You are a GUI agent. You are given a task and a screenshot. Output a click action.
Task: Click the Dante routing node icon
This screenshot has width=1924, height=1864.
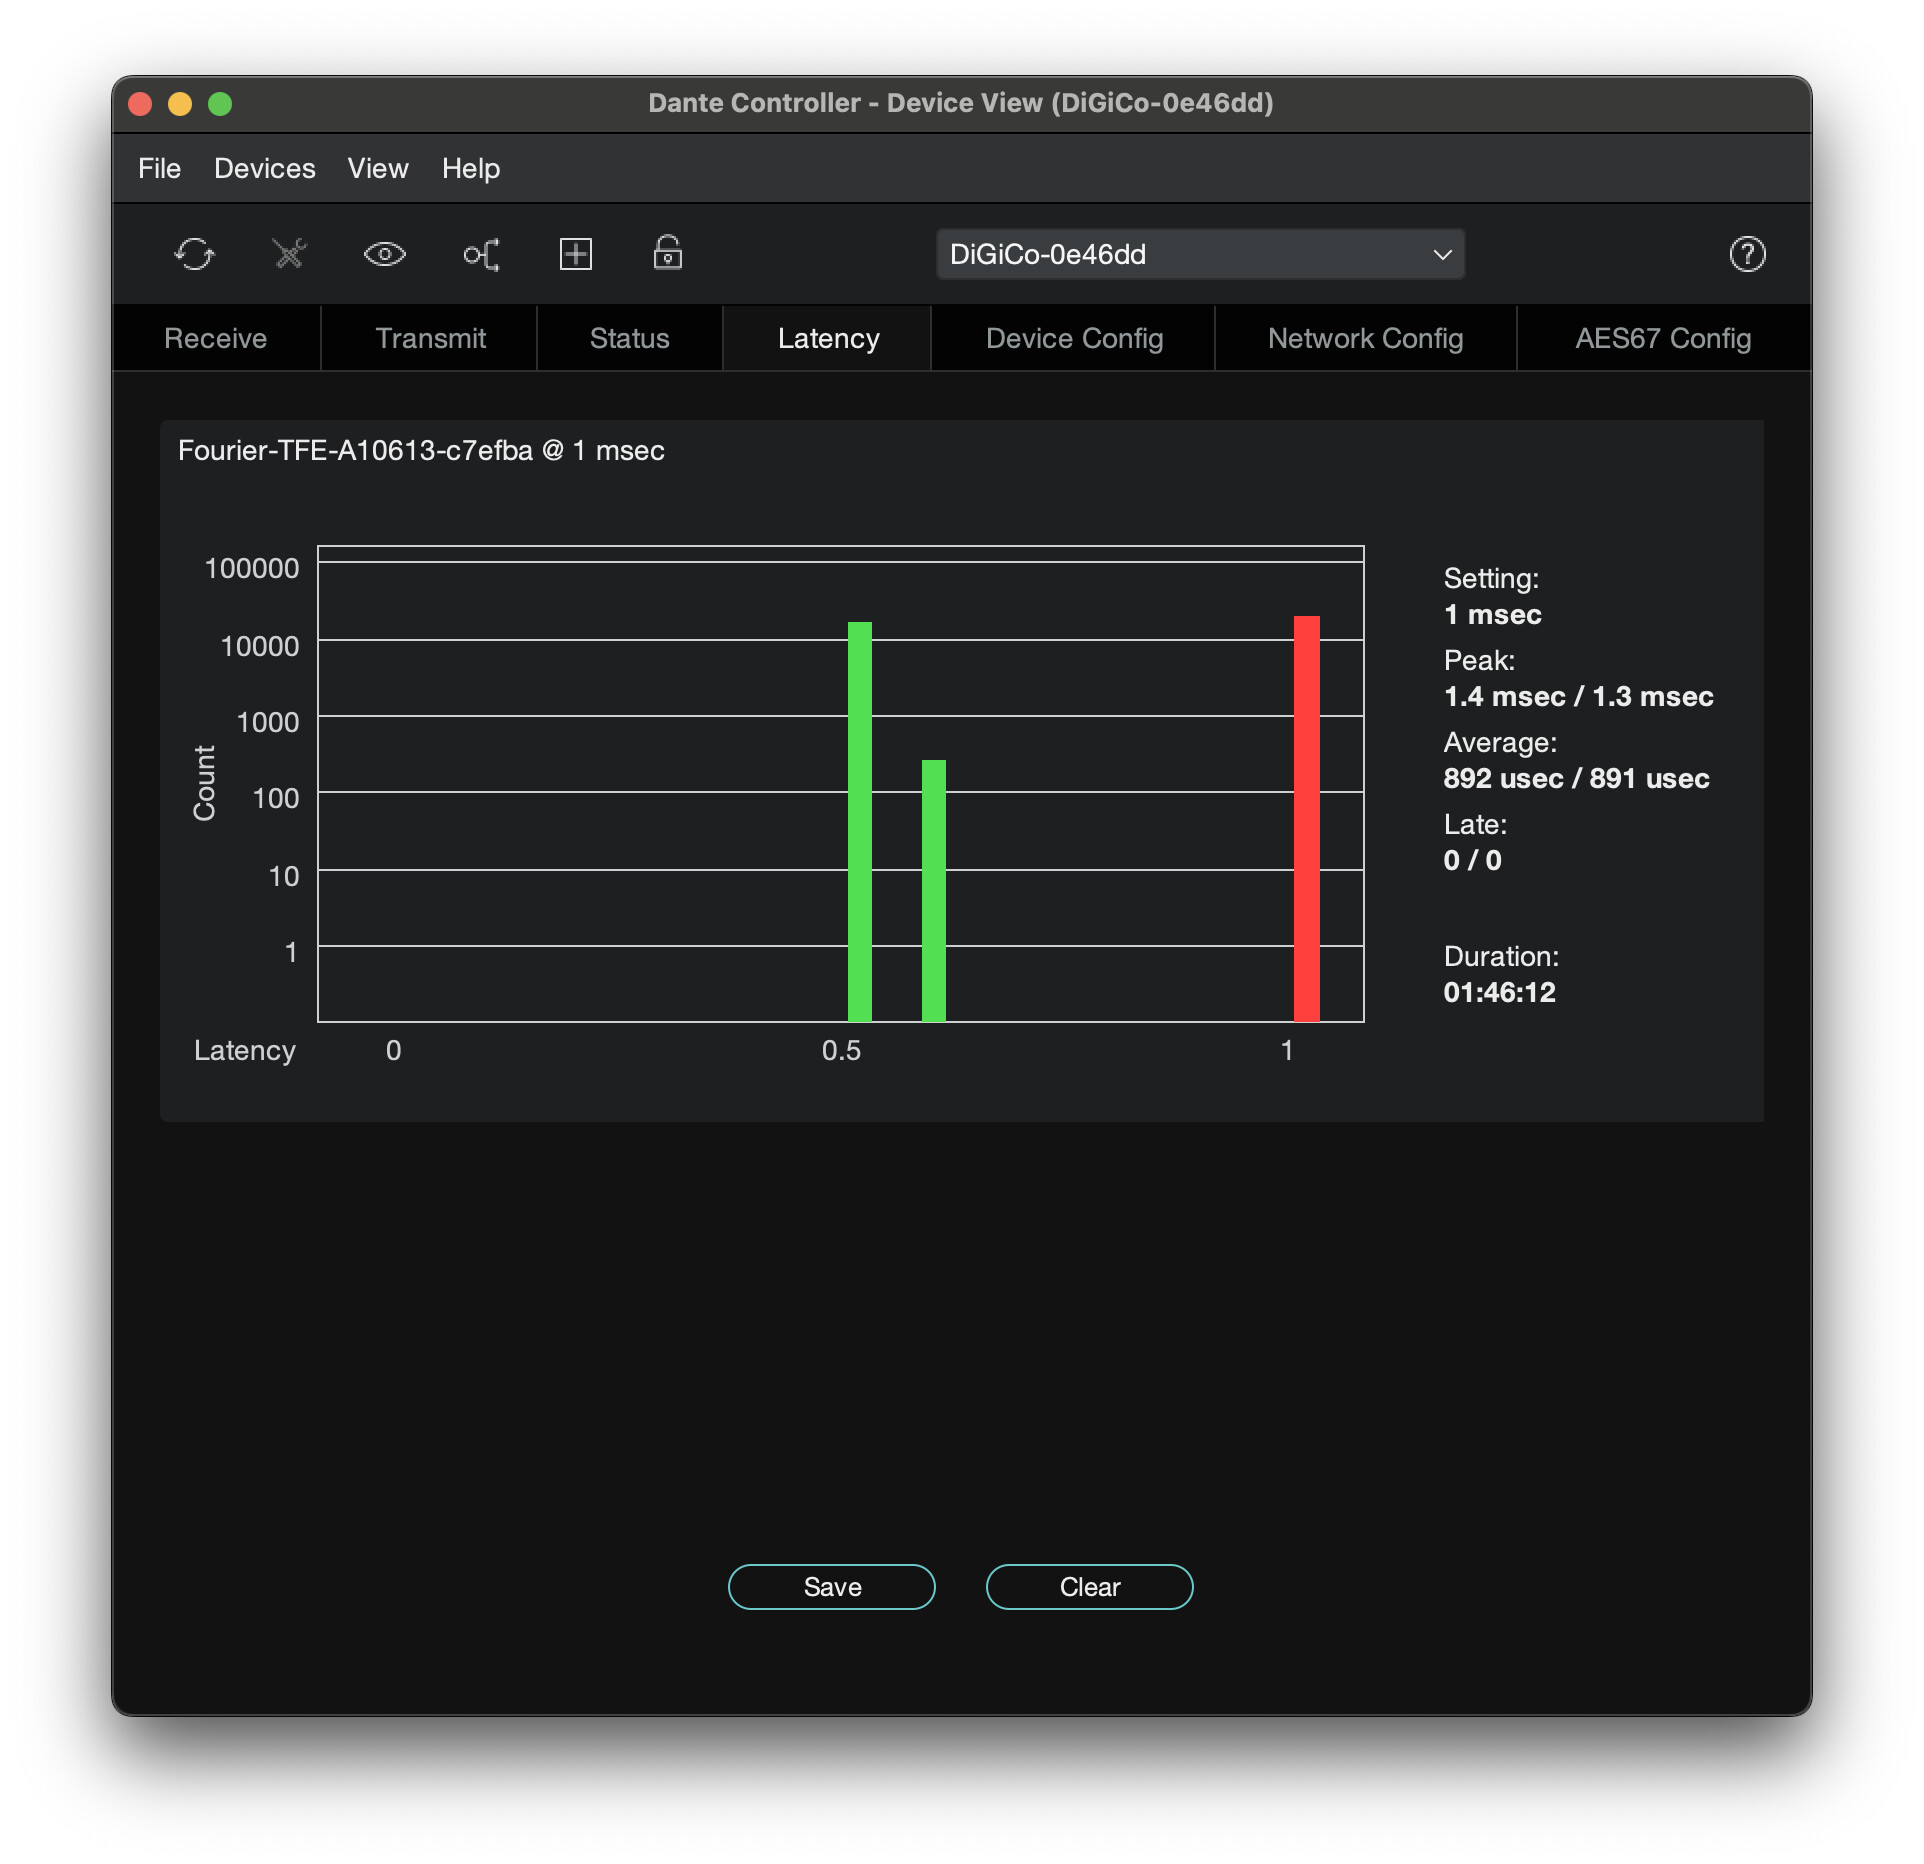481,254
